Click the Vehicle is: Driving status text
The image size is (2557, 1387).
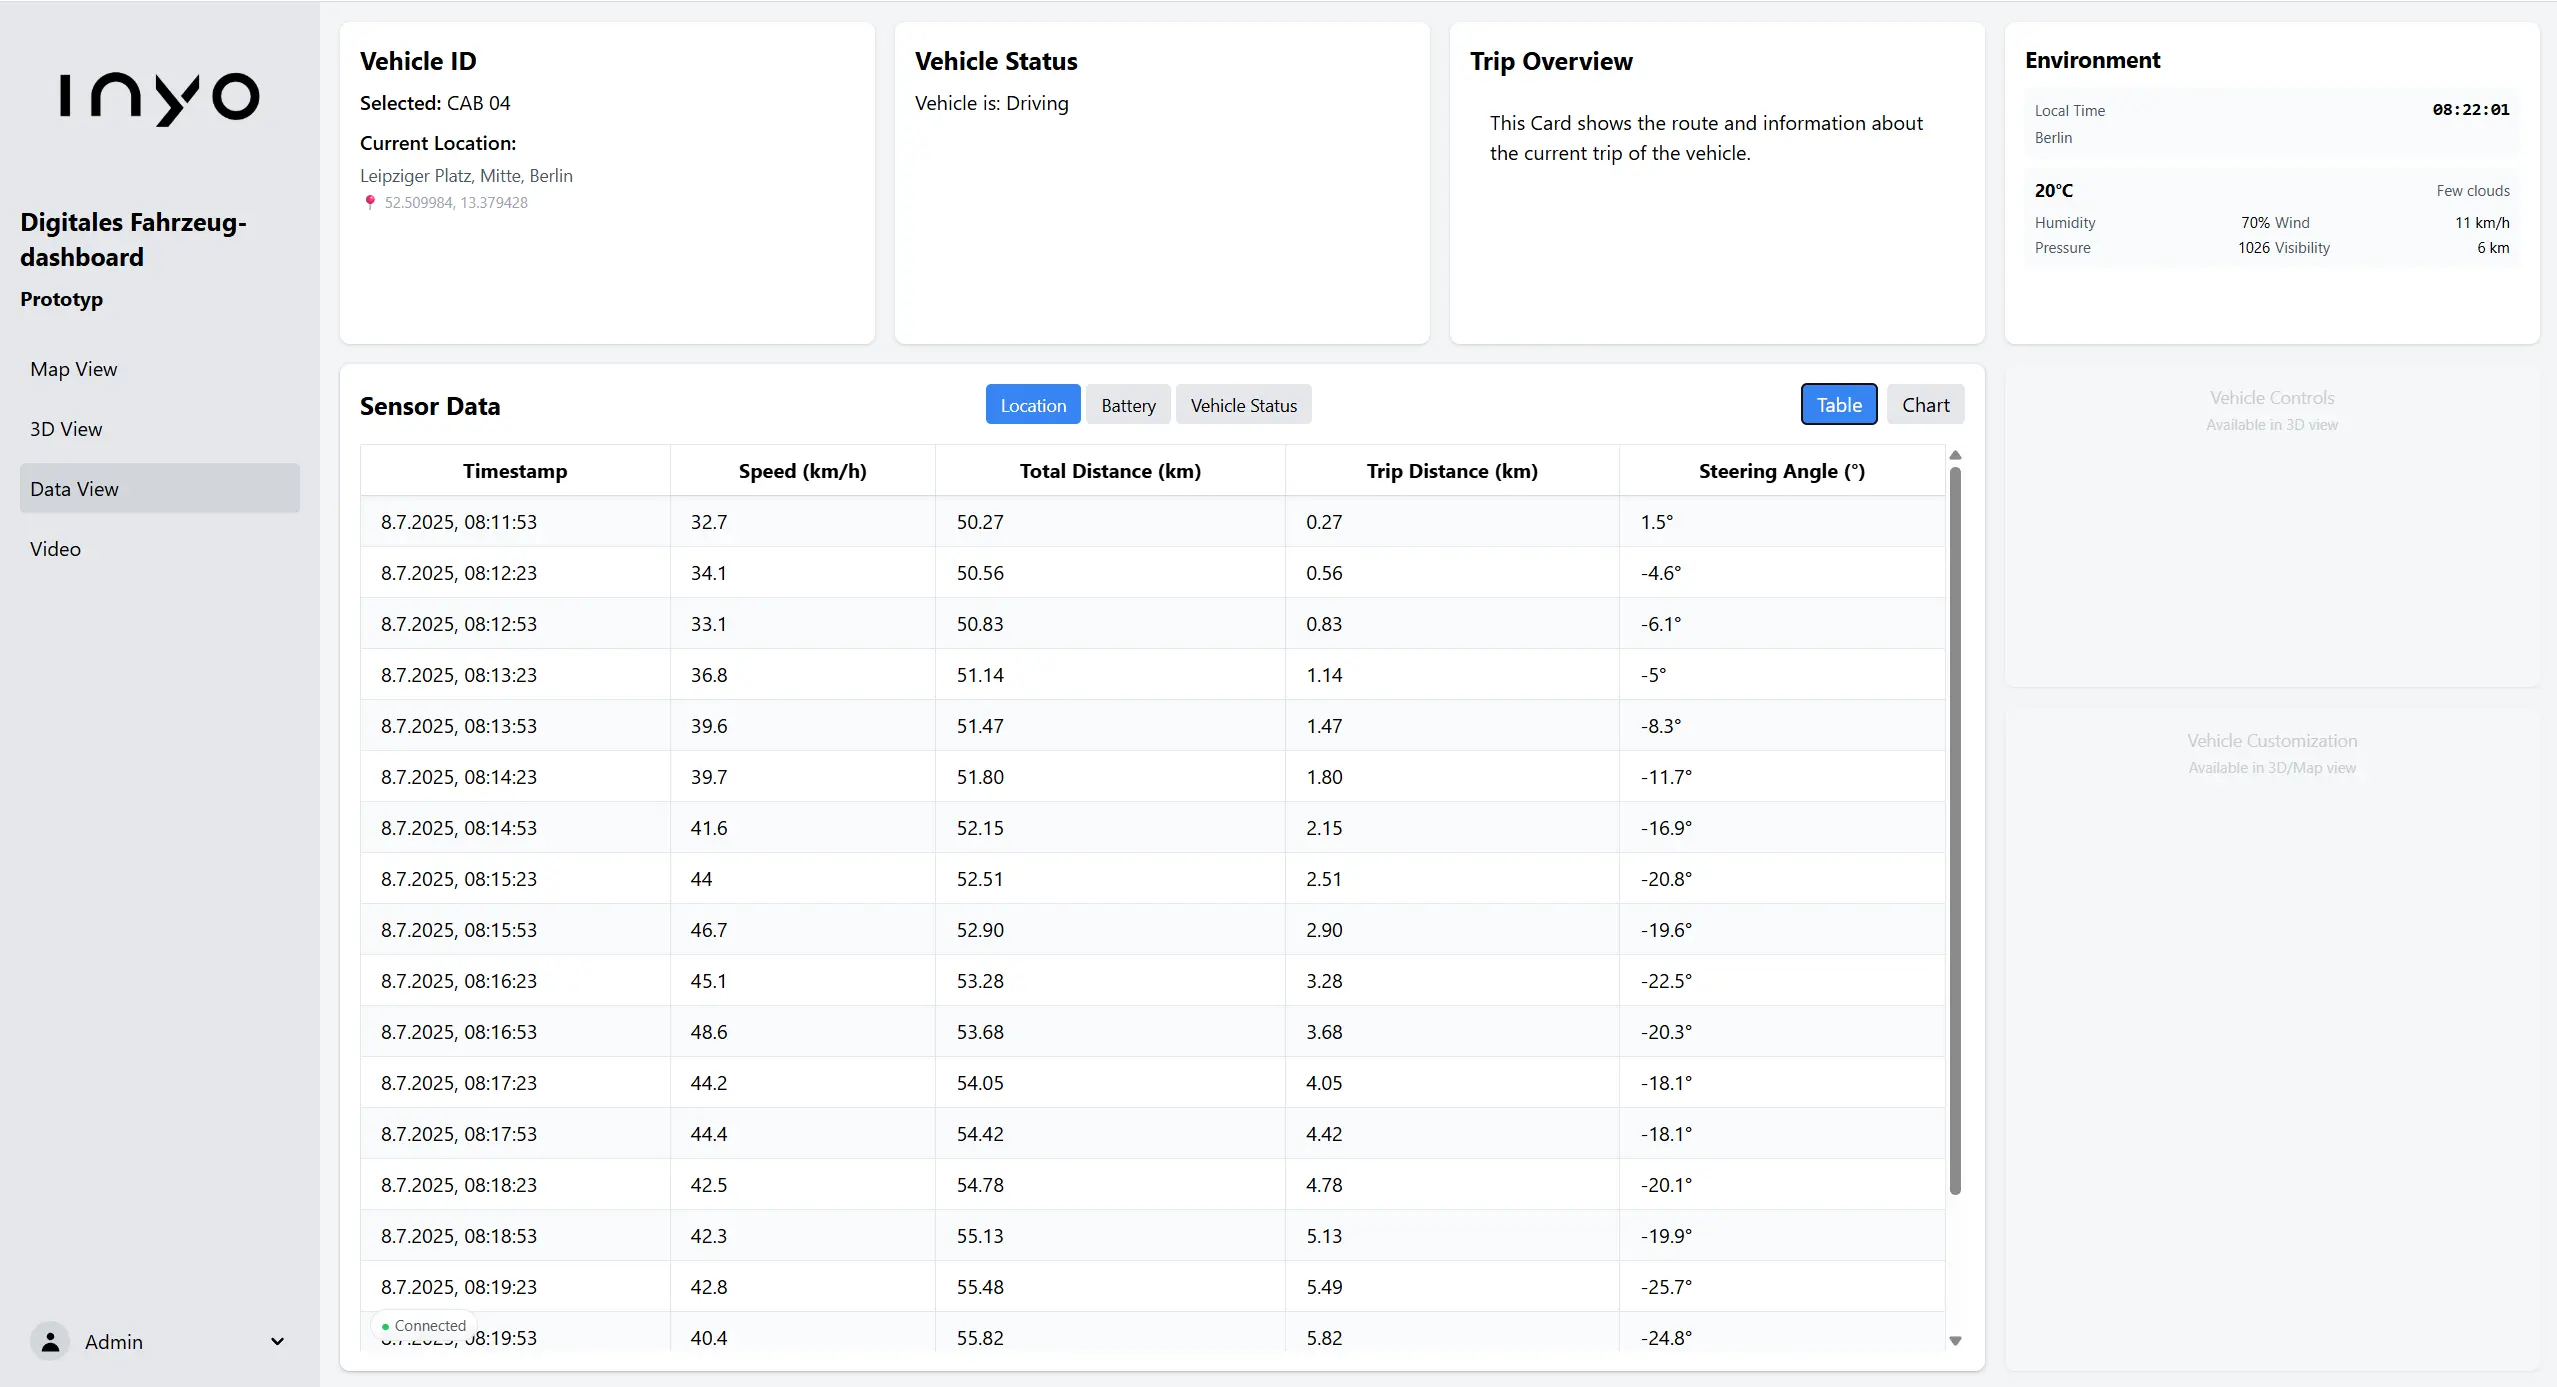tap(992, 103)
